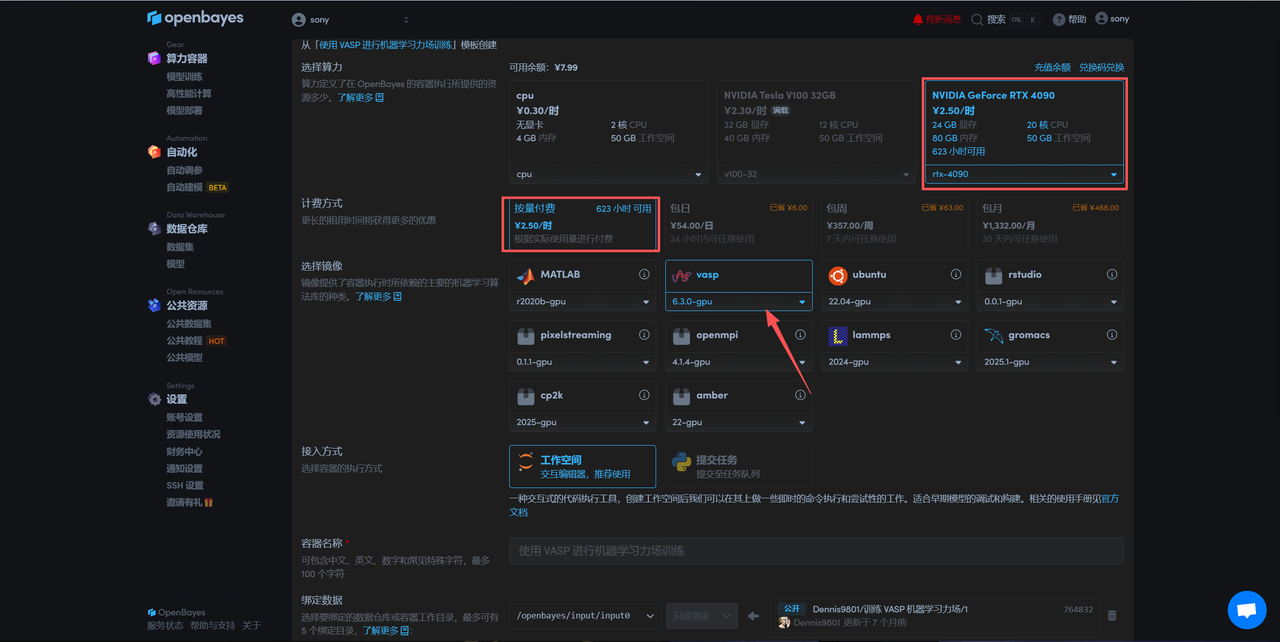This screenshot has height=642, width=1280.
Task: Open the 帮助与支持 footer link
Action: pyautogui.click(x=213, y=626)
